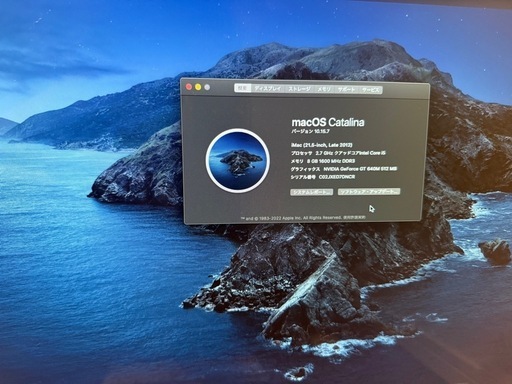Viewport: 512px width, 384px height.
Task: Minimize the window with yellow button
Action: click(x=198, y=87)
